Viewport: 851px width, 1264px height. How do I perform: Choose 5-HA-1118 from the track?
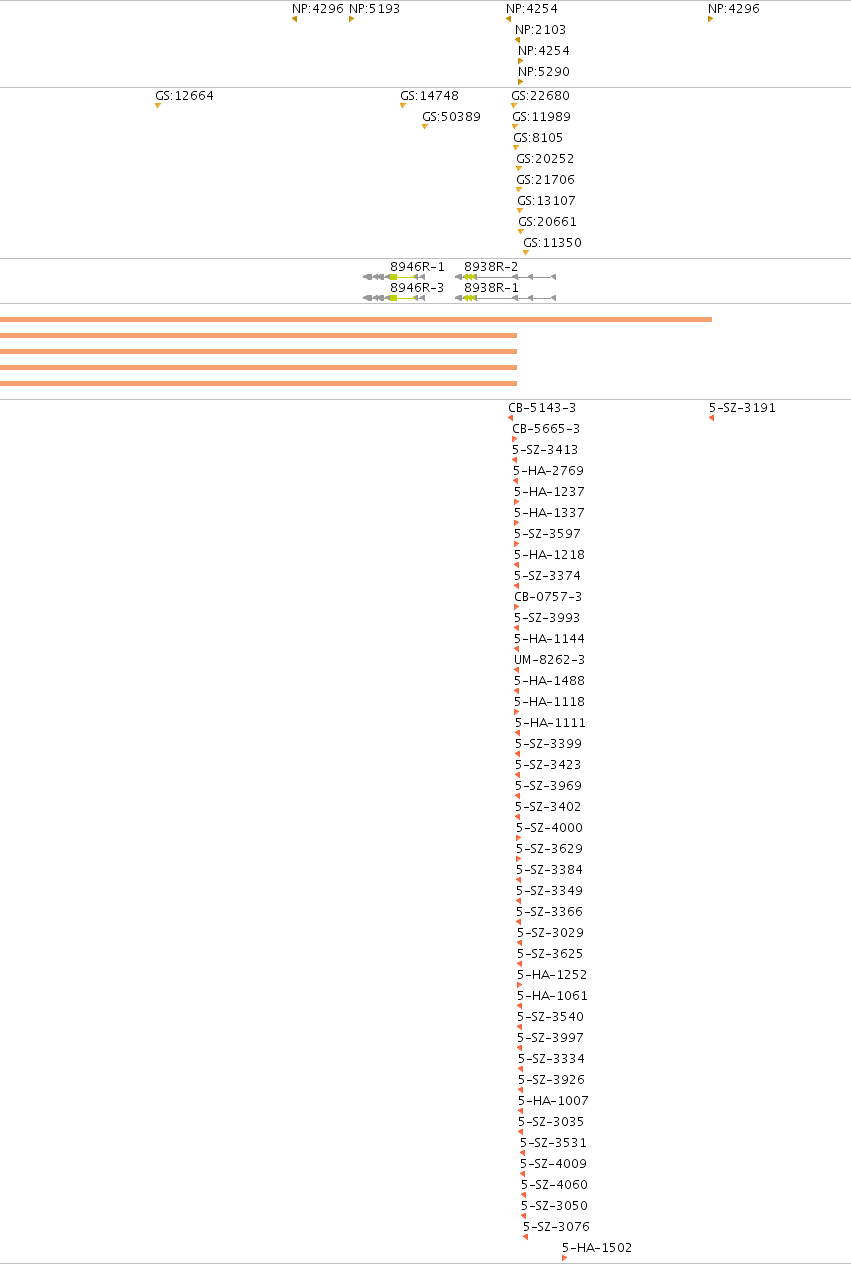coord(550,703)
